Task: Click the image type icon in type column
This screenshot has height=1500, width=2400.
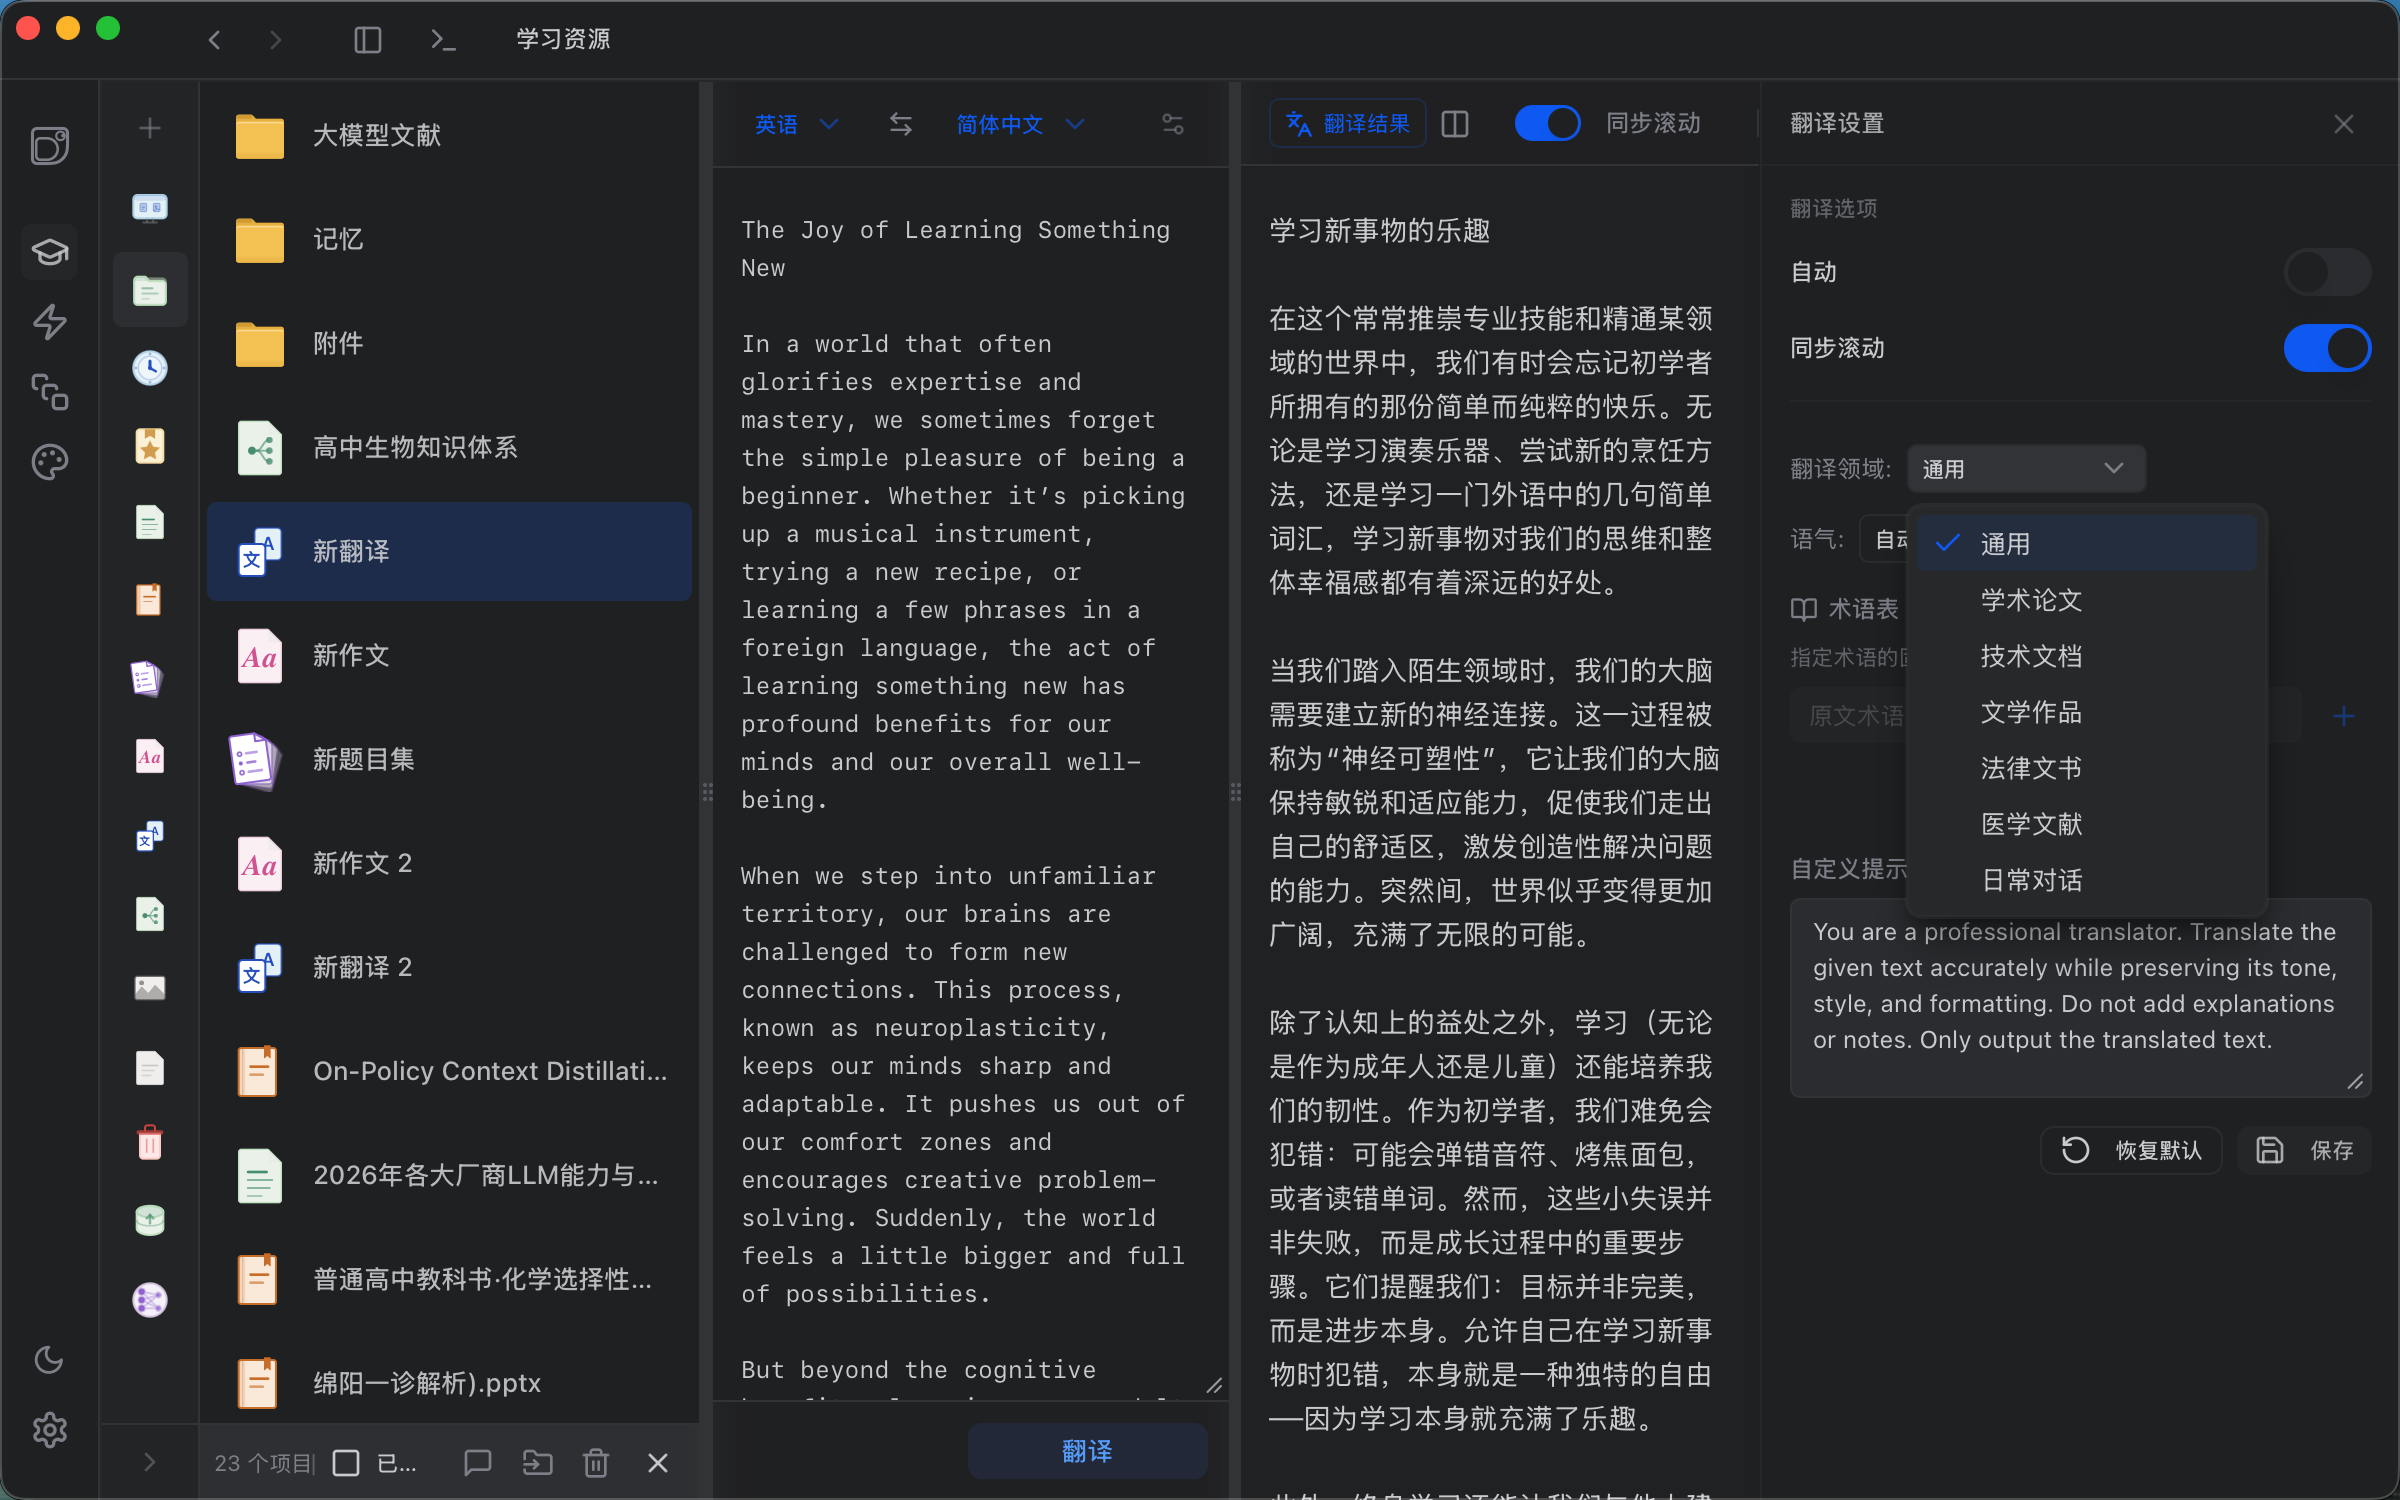Action: coord(150,988)
